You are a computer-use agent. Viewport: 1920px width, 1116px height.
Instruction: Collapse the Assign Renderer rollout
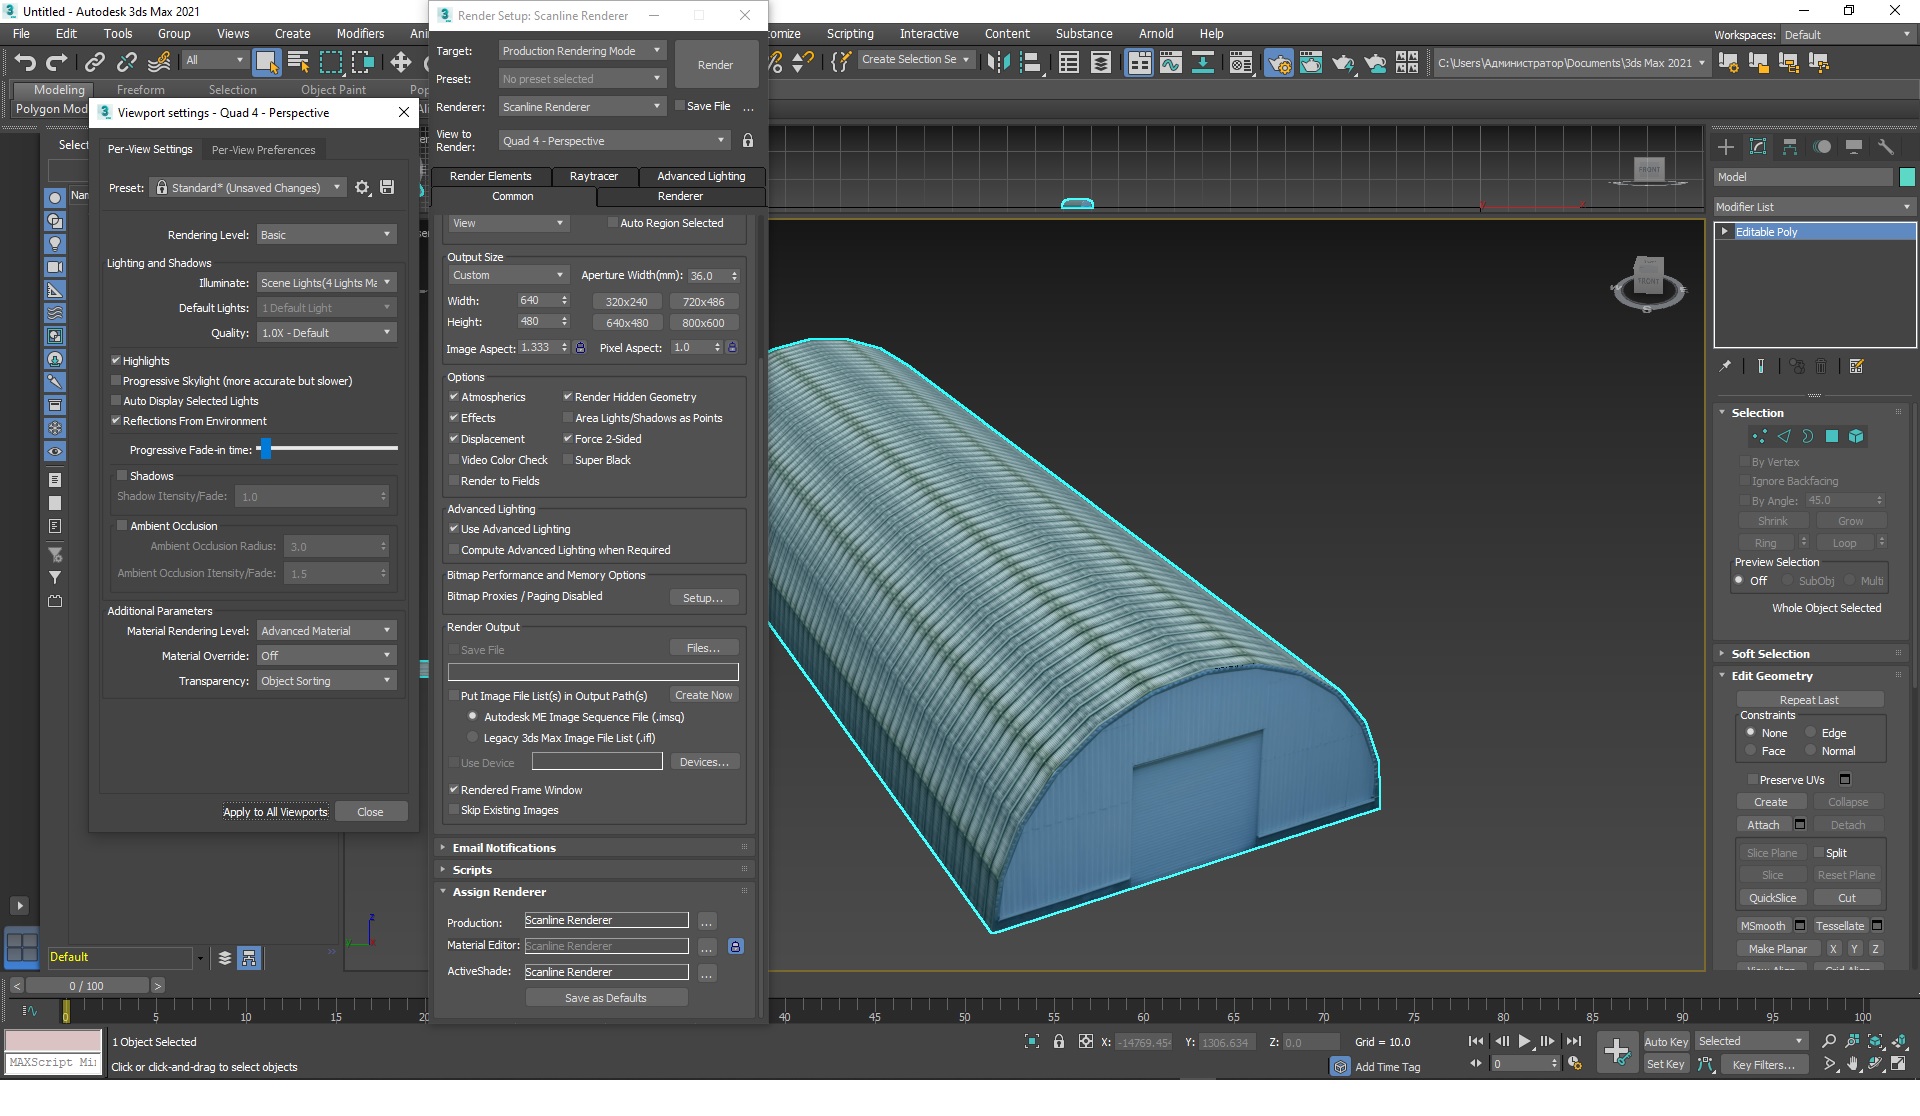[x=498, y=892]
